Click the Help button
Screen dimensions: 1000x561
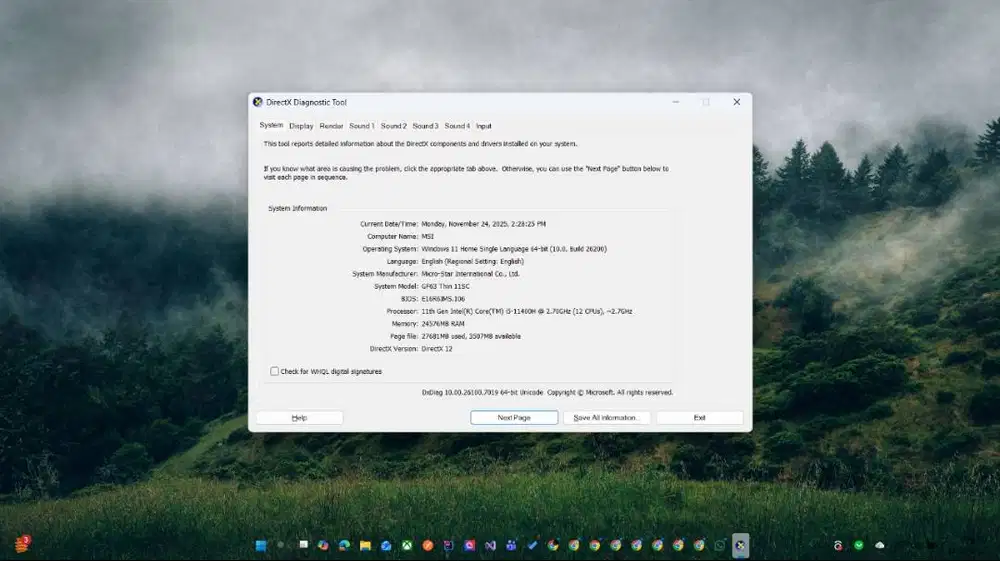(x=299, y=417)
